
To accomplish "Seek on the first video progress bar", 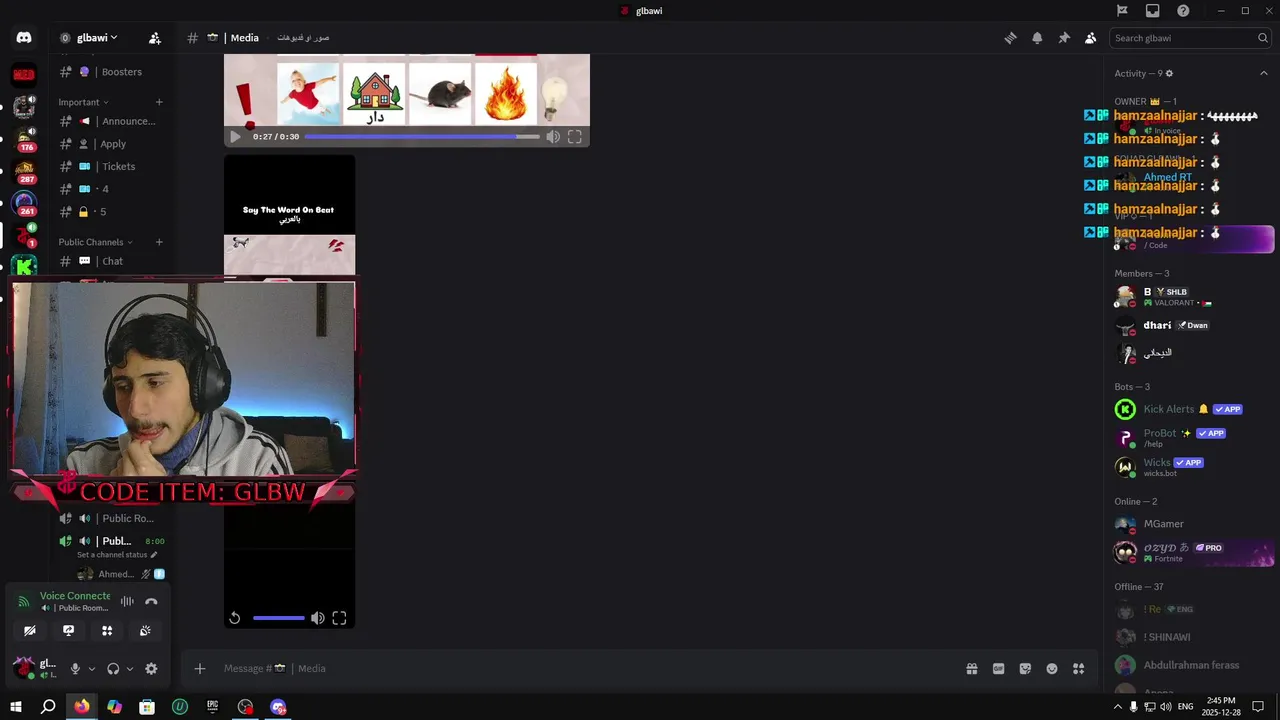I will pyautogui.click(x=422, y=137).
